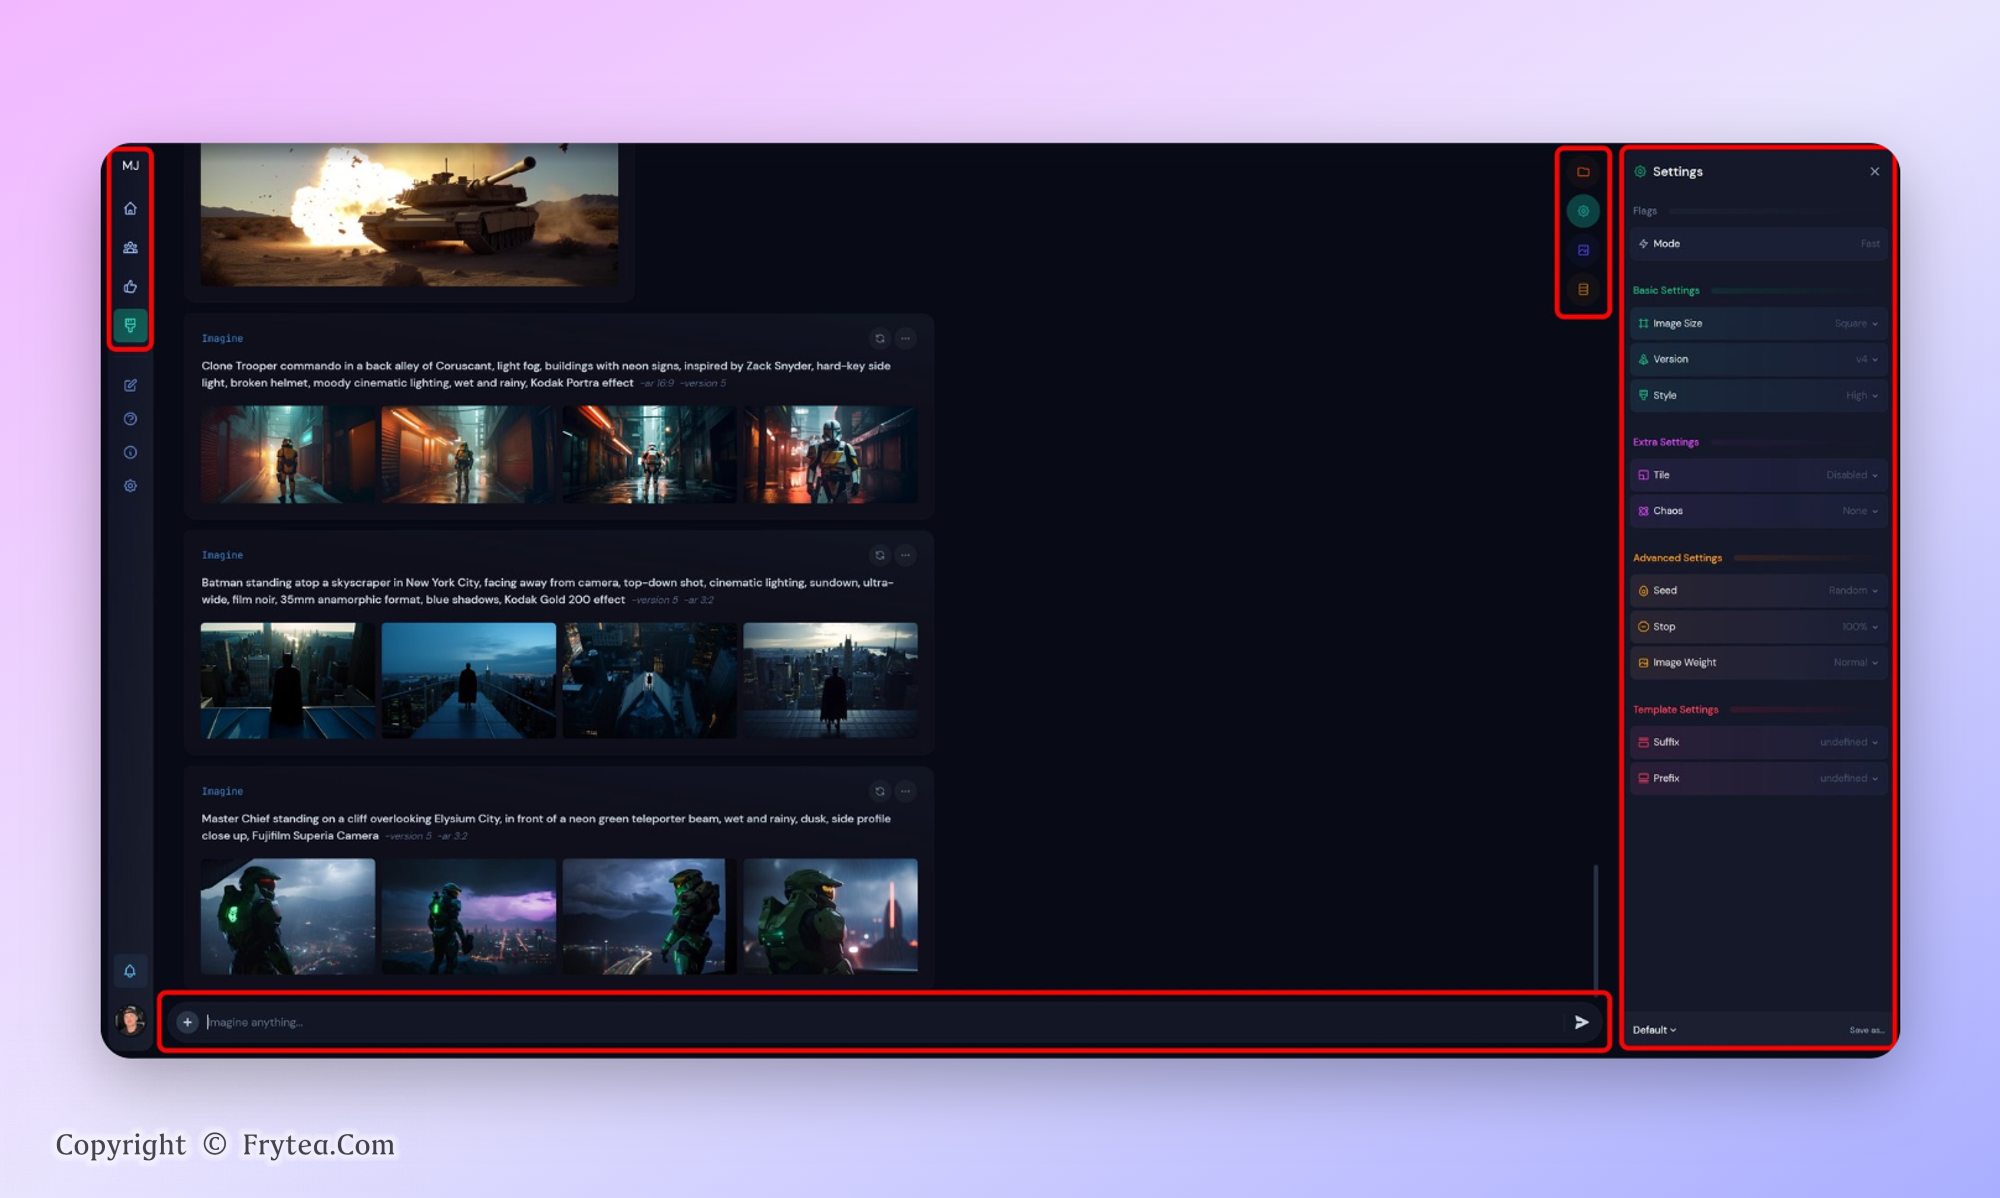The width and height of the screenshot is (2000, 1198).
Task: Click the plus attach icon
Action: pyautogui.click(x=187, y=1022)
